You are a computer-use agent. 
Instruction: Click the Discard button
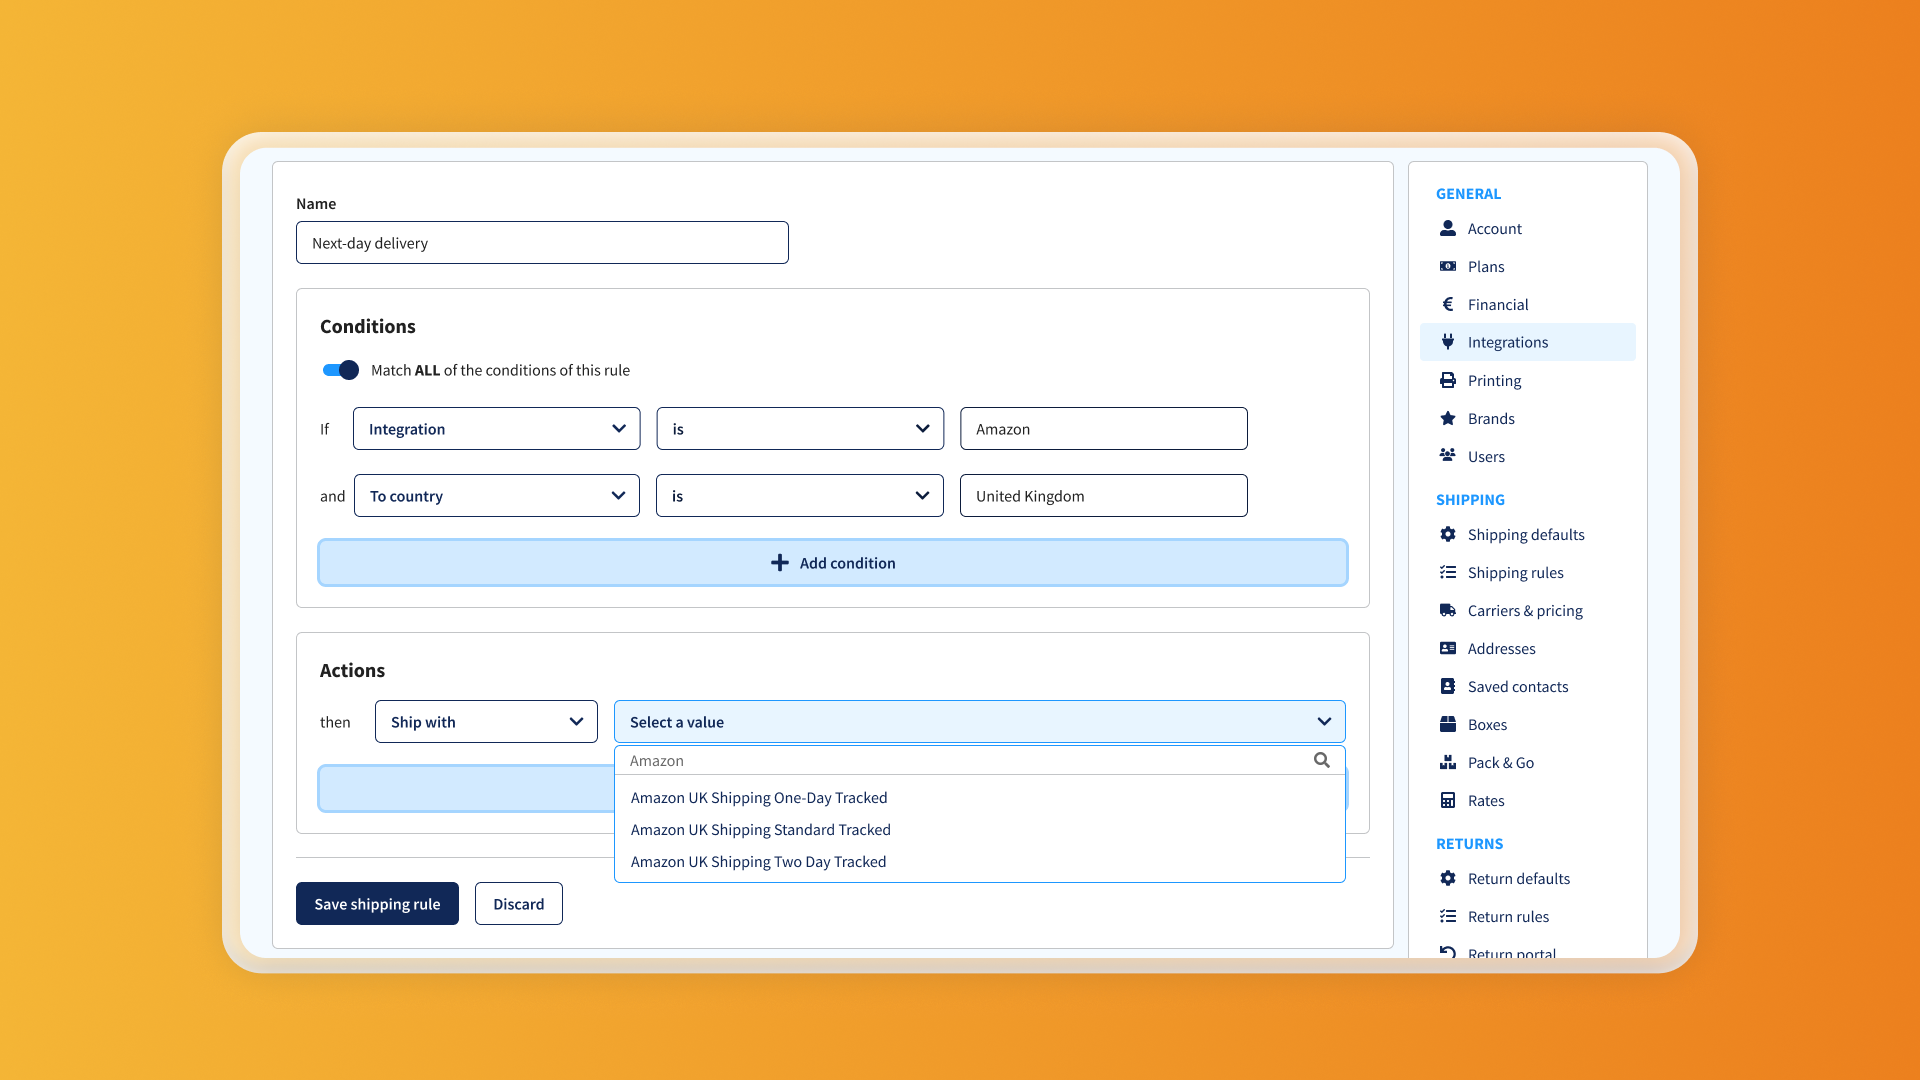click(x=518, y=904)
